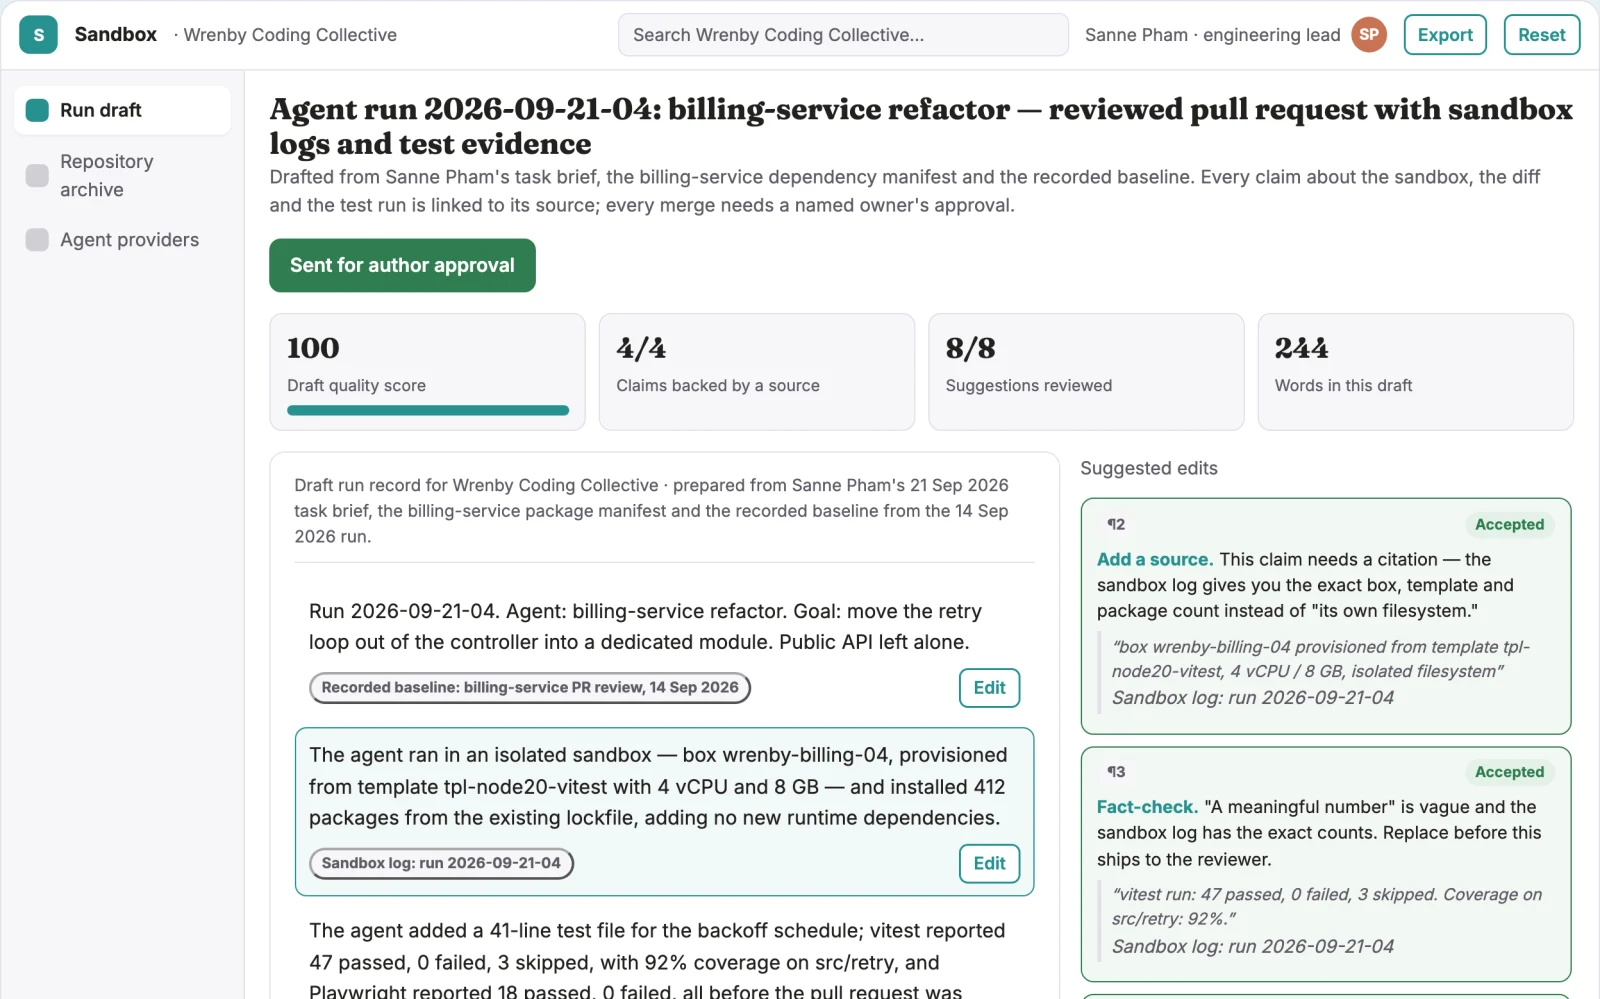
Task: Click the quoted box wrenby-billing-04 citation
Action: (x=1321, y=659)
